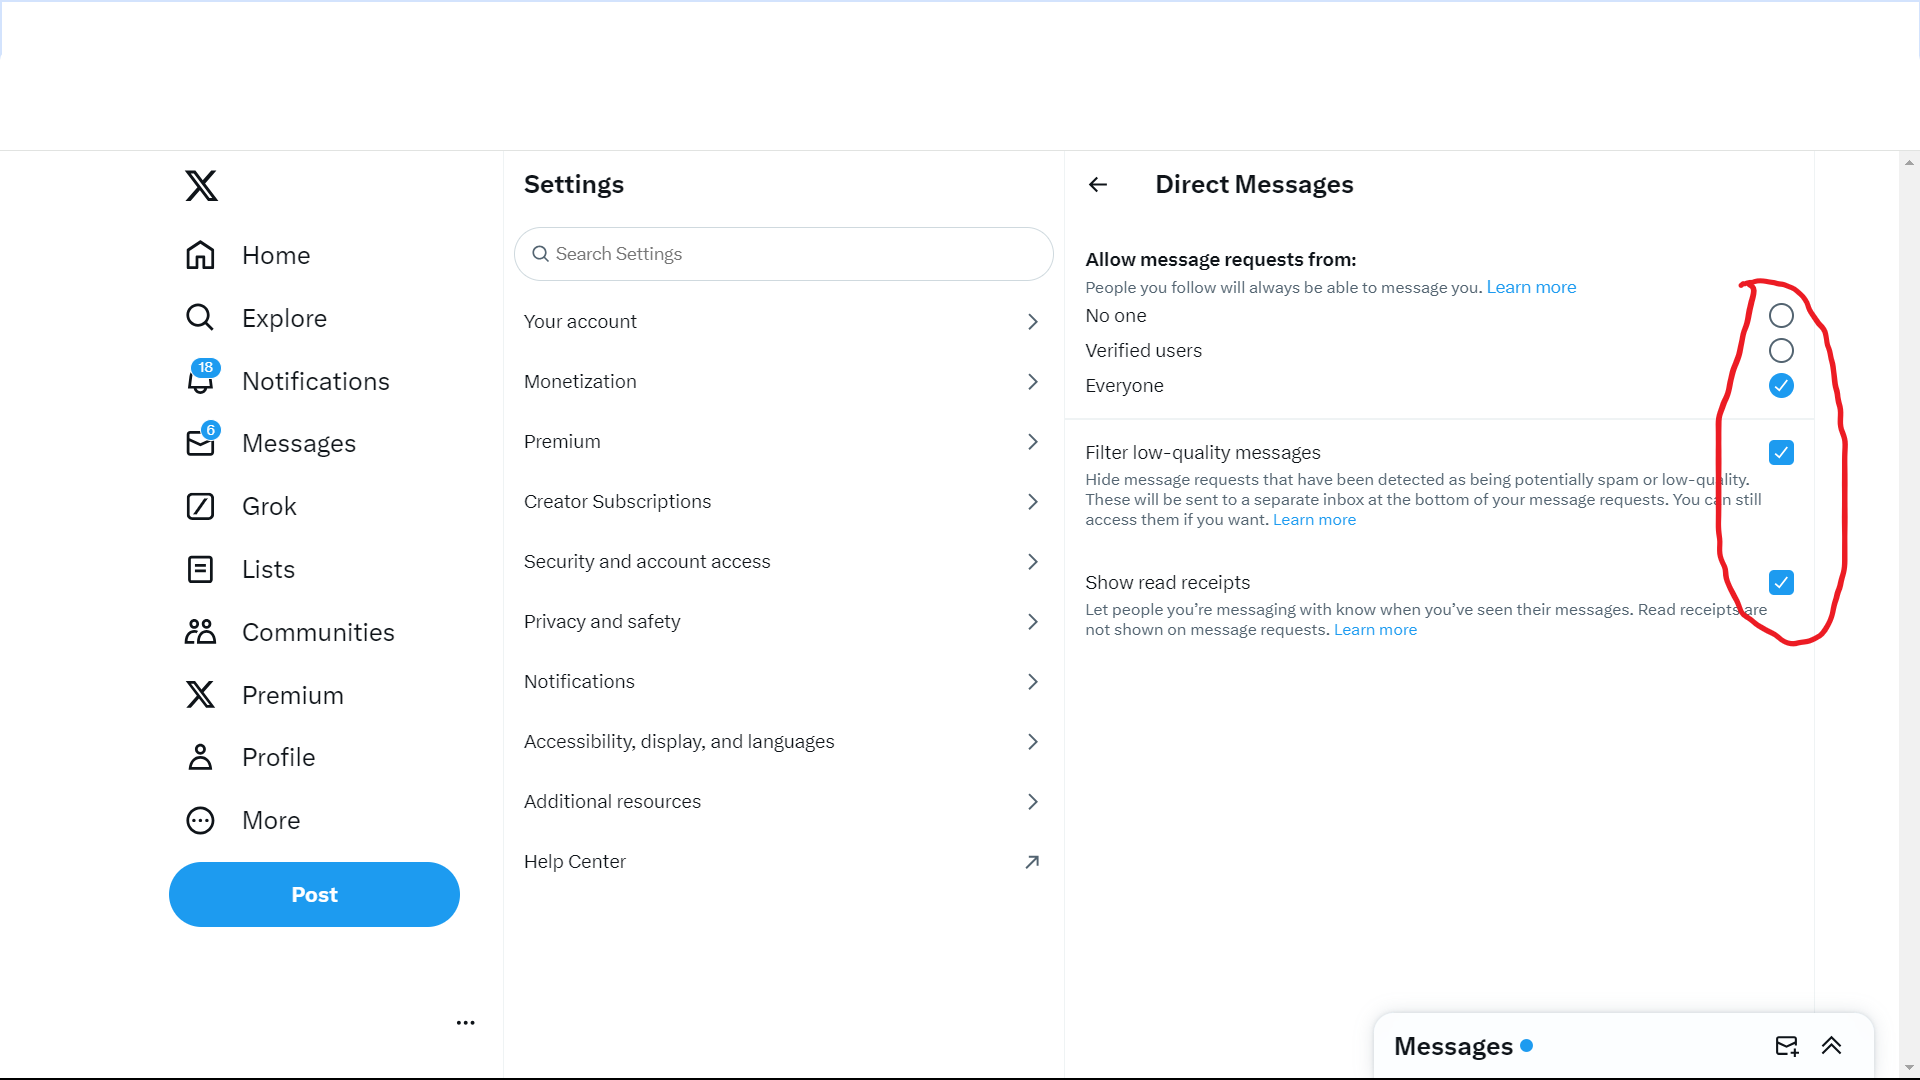This screenshot has height=1080, width=1920.
Task: Disable the Show read receipts checkbox
Action: (1781, 583)
